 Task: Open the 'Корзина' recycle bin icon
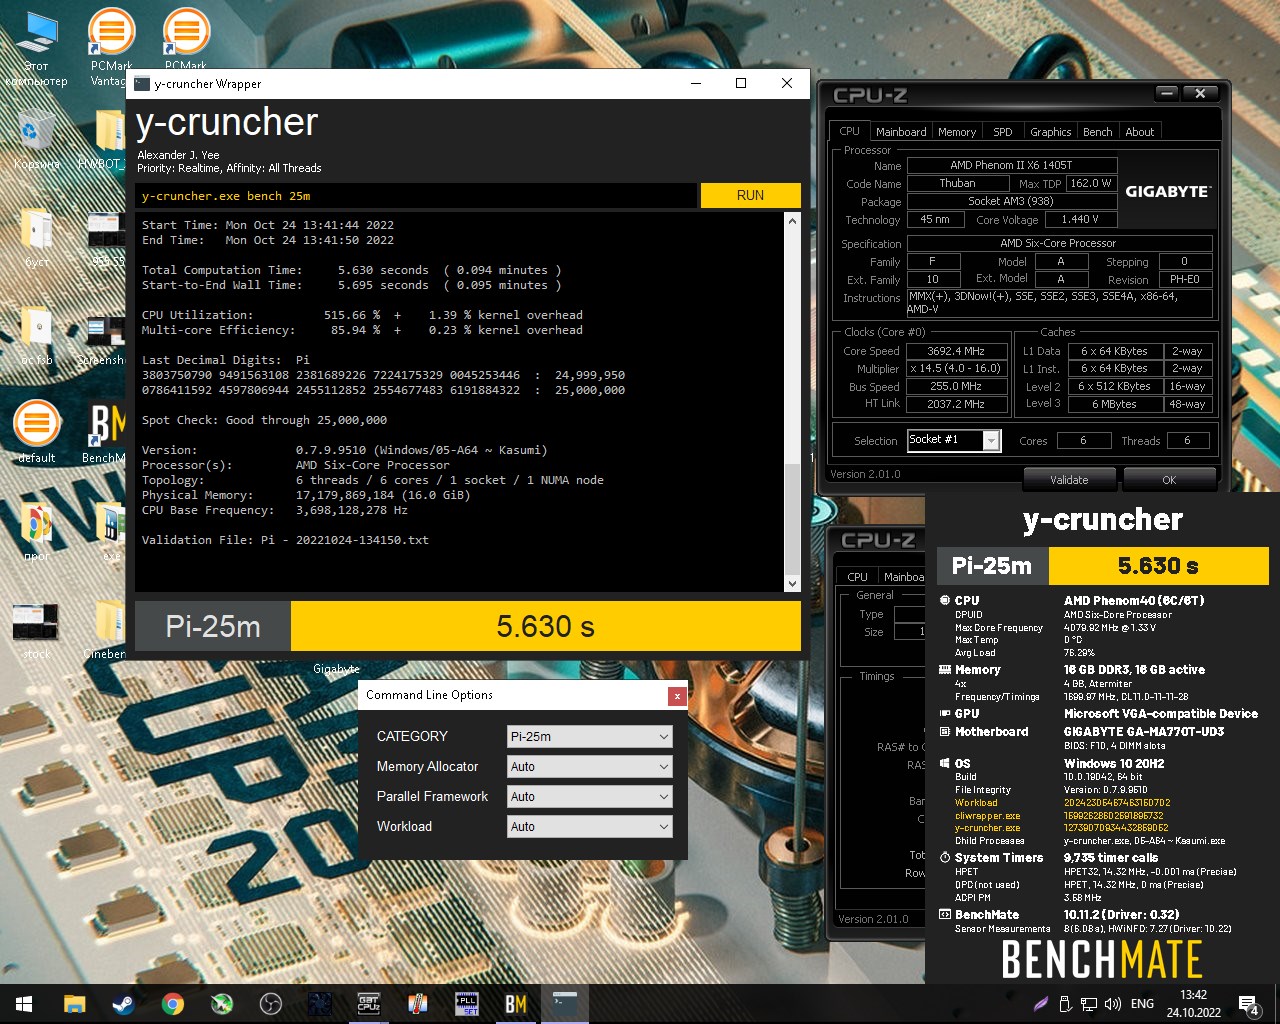click(36, 140)
